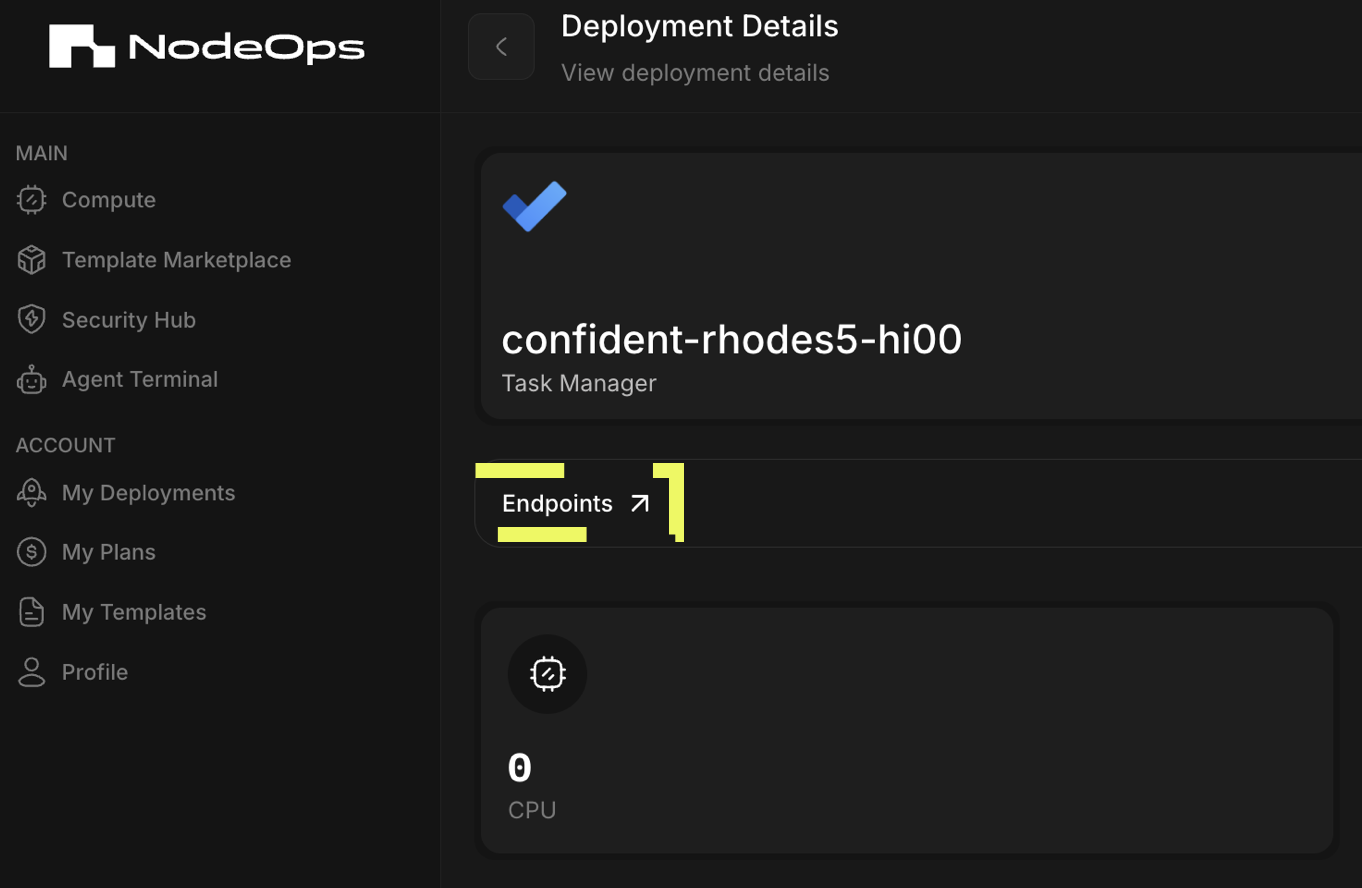This screenshot has width=1362, height=888.
Task: Click the Template Marketplace box icon
Action: point(32,260)
